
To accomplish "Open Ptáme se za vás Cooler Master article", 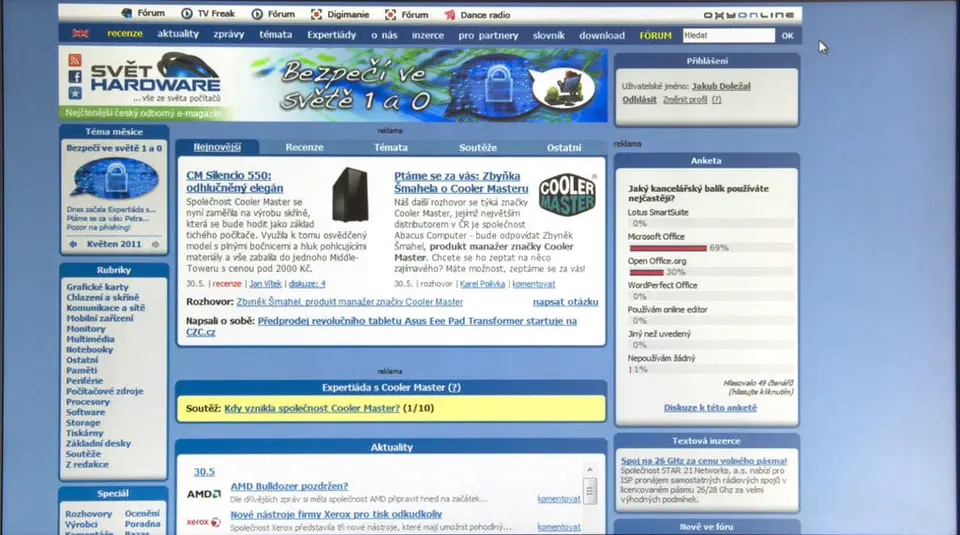I will (461, 182).
